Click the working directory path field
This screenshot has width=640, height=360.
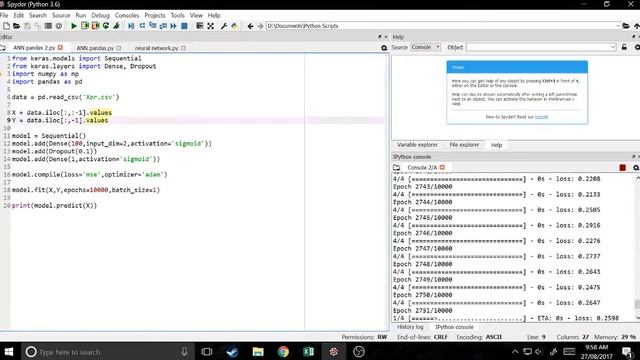pos(443,26)
